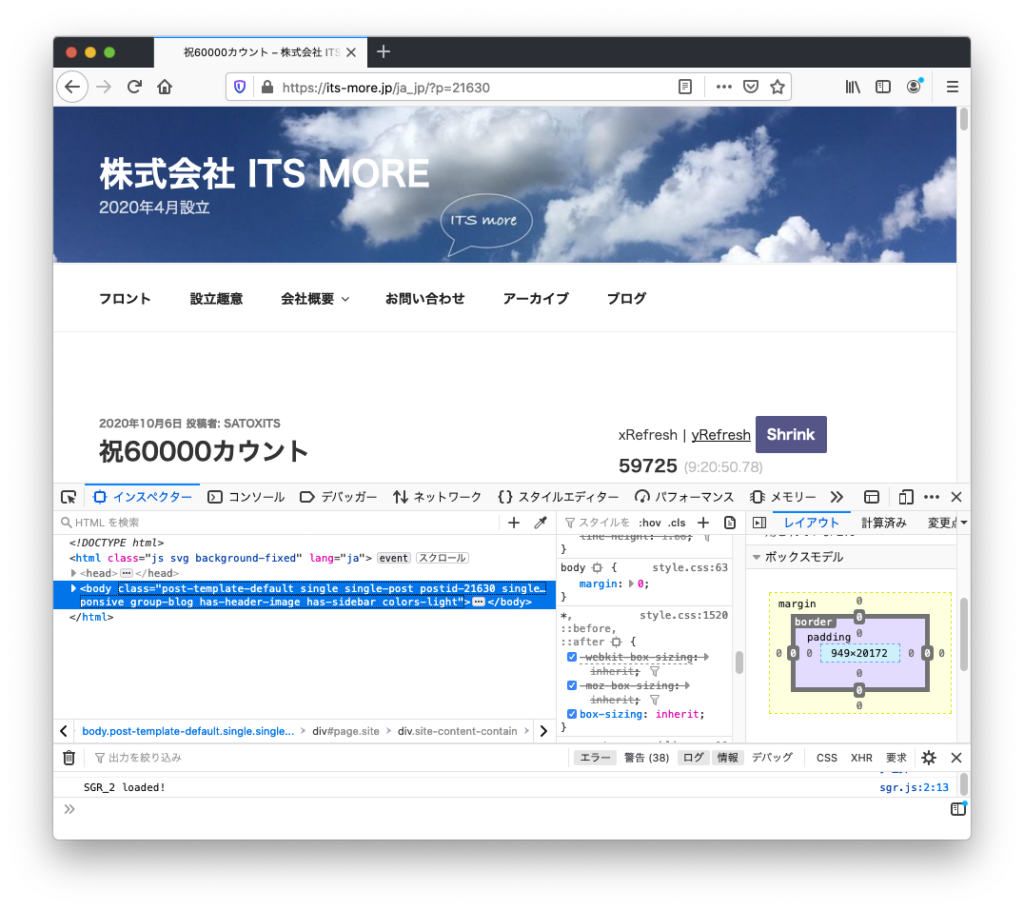
Task: Uncheck the -webkit-box-sizing rule checkbox
Action: pyautogui.click(x=572, y=657)
